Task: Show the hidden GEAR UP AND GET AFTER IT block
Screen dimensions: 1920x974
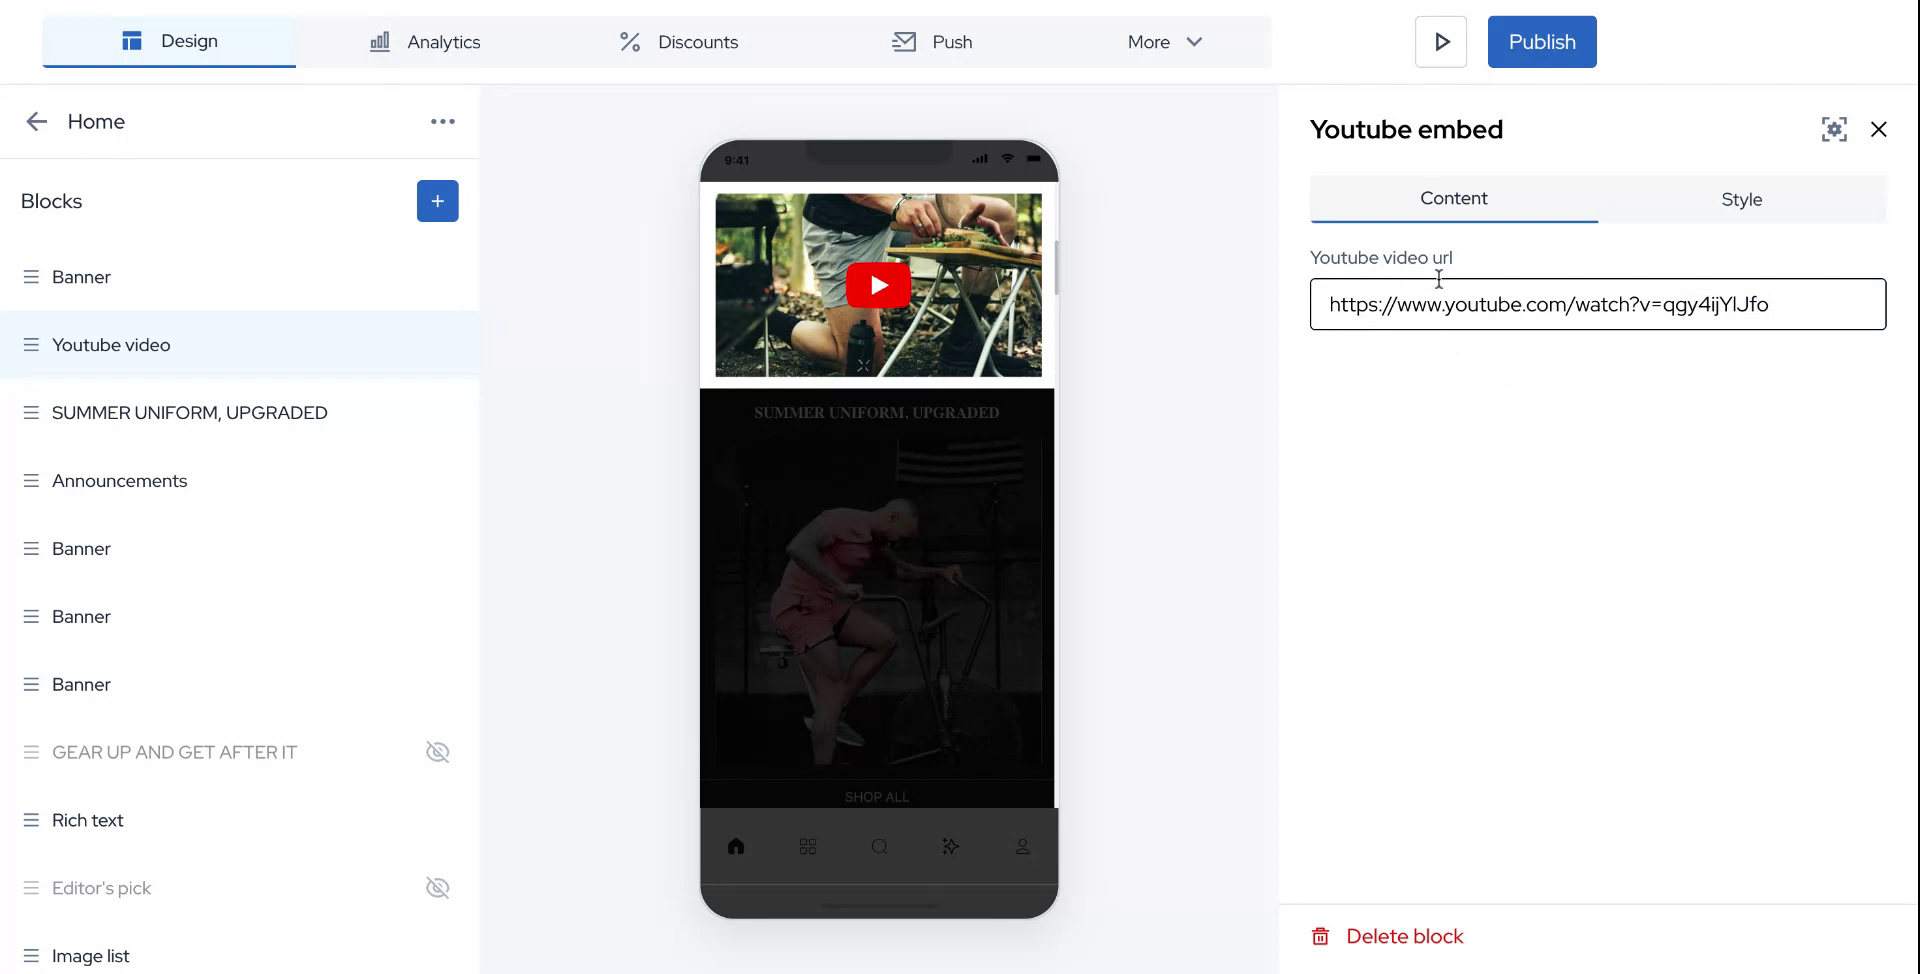Action: 437,751
